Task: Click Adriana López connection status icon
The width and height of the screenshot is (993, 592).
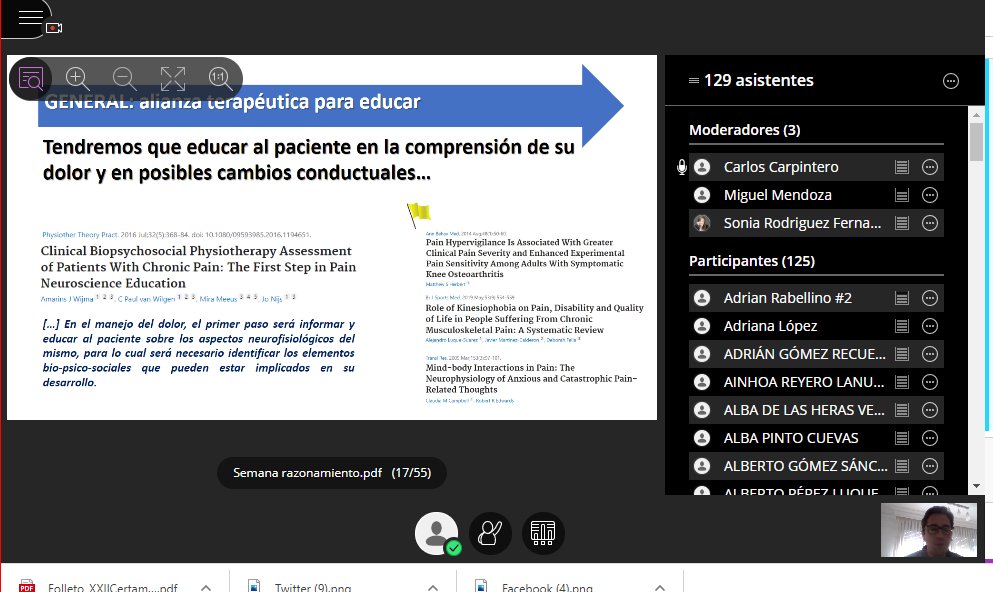Action: 902,326
